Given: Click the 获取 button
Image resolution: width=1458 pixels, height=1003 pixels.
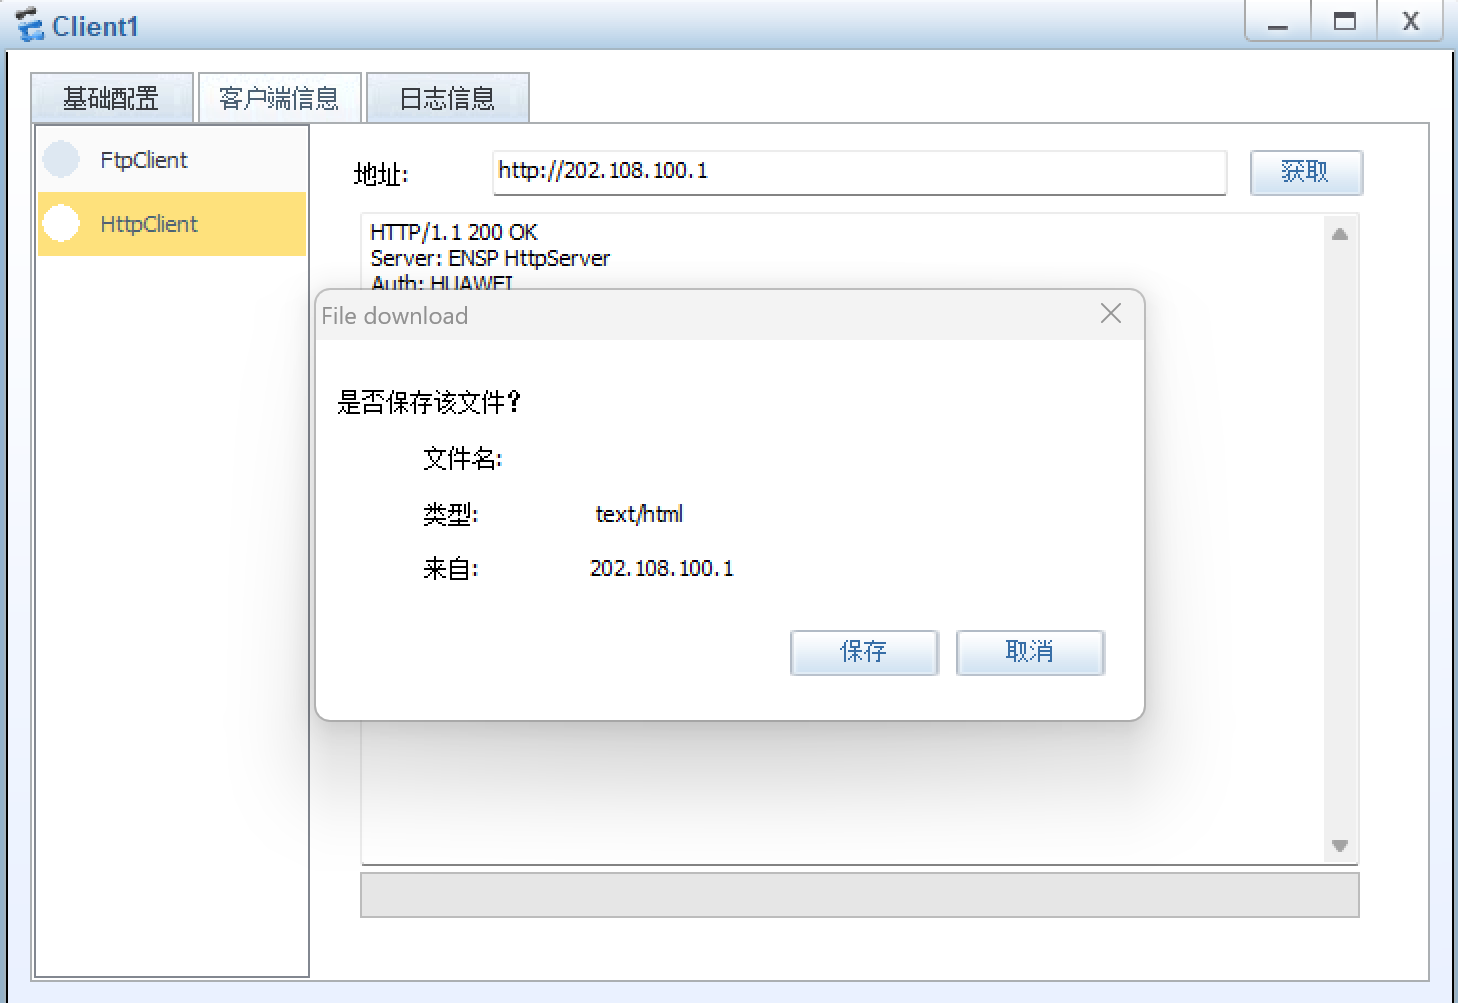Looking at the screenshot, I should pyautogui.click(x=1305, y=172).
